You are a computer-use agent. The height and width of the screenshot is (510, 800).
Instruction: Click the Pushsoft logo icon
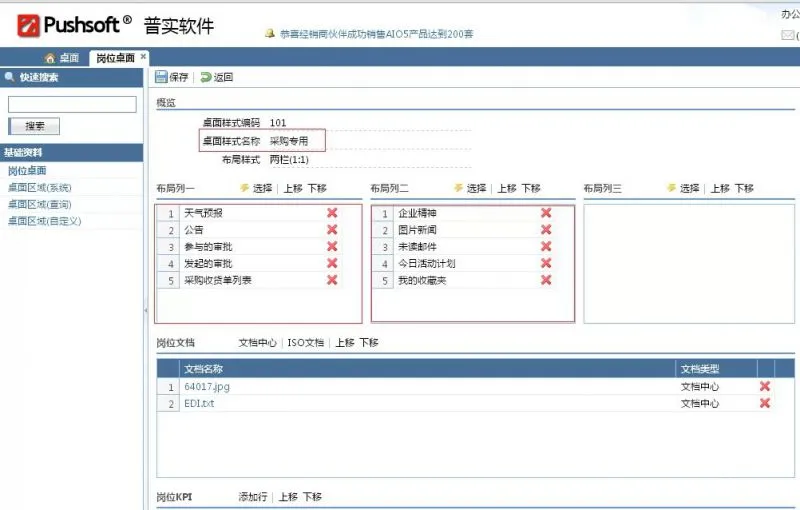click(x=28, y=25)
